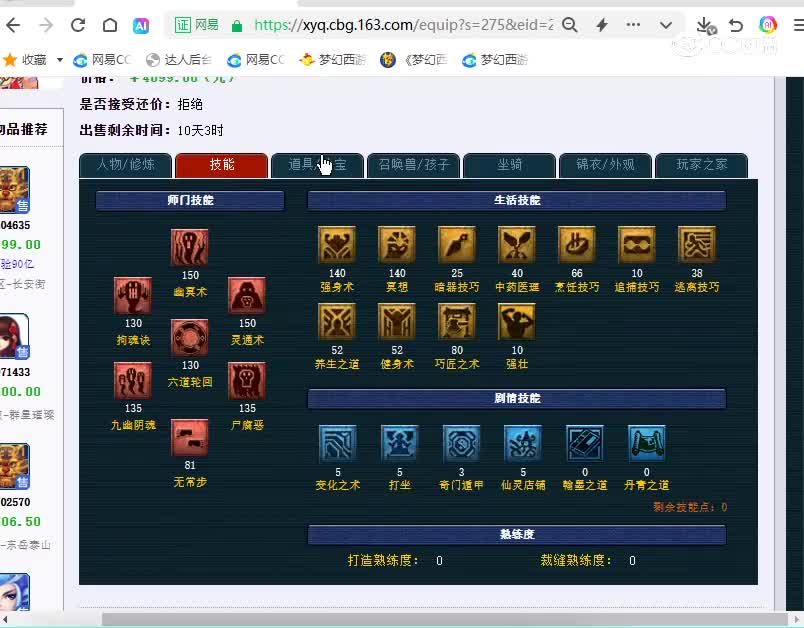Click the 幽冥术 skill icon
The width and height of the screenshot is (804, 628).
pos(190,248)
